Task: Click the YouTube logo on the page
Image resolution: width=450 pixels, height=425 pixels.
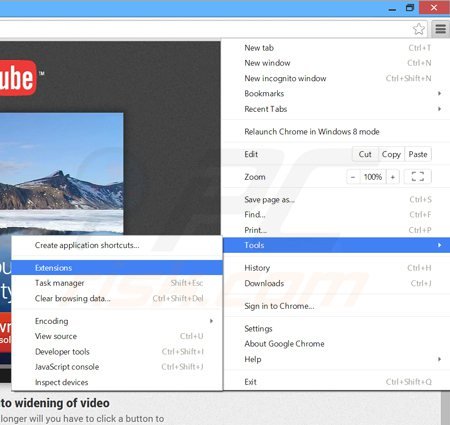Action: 18,78
